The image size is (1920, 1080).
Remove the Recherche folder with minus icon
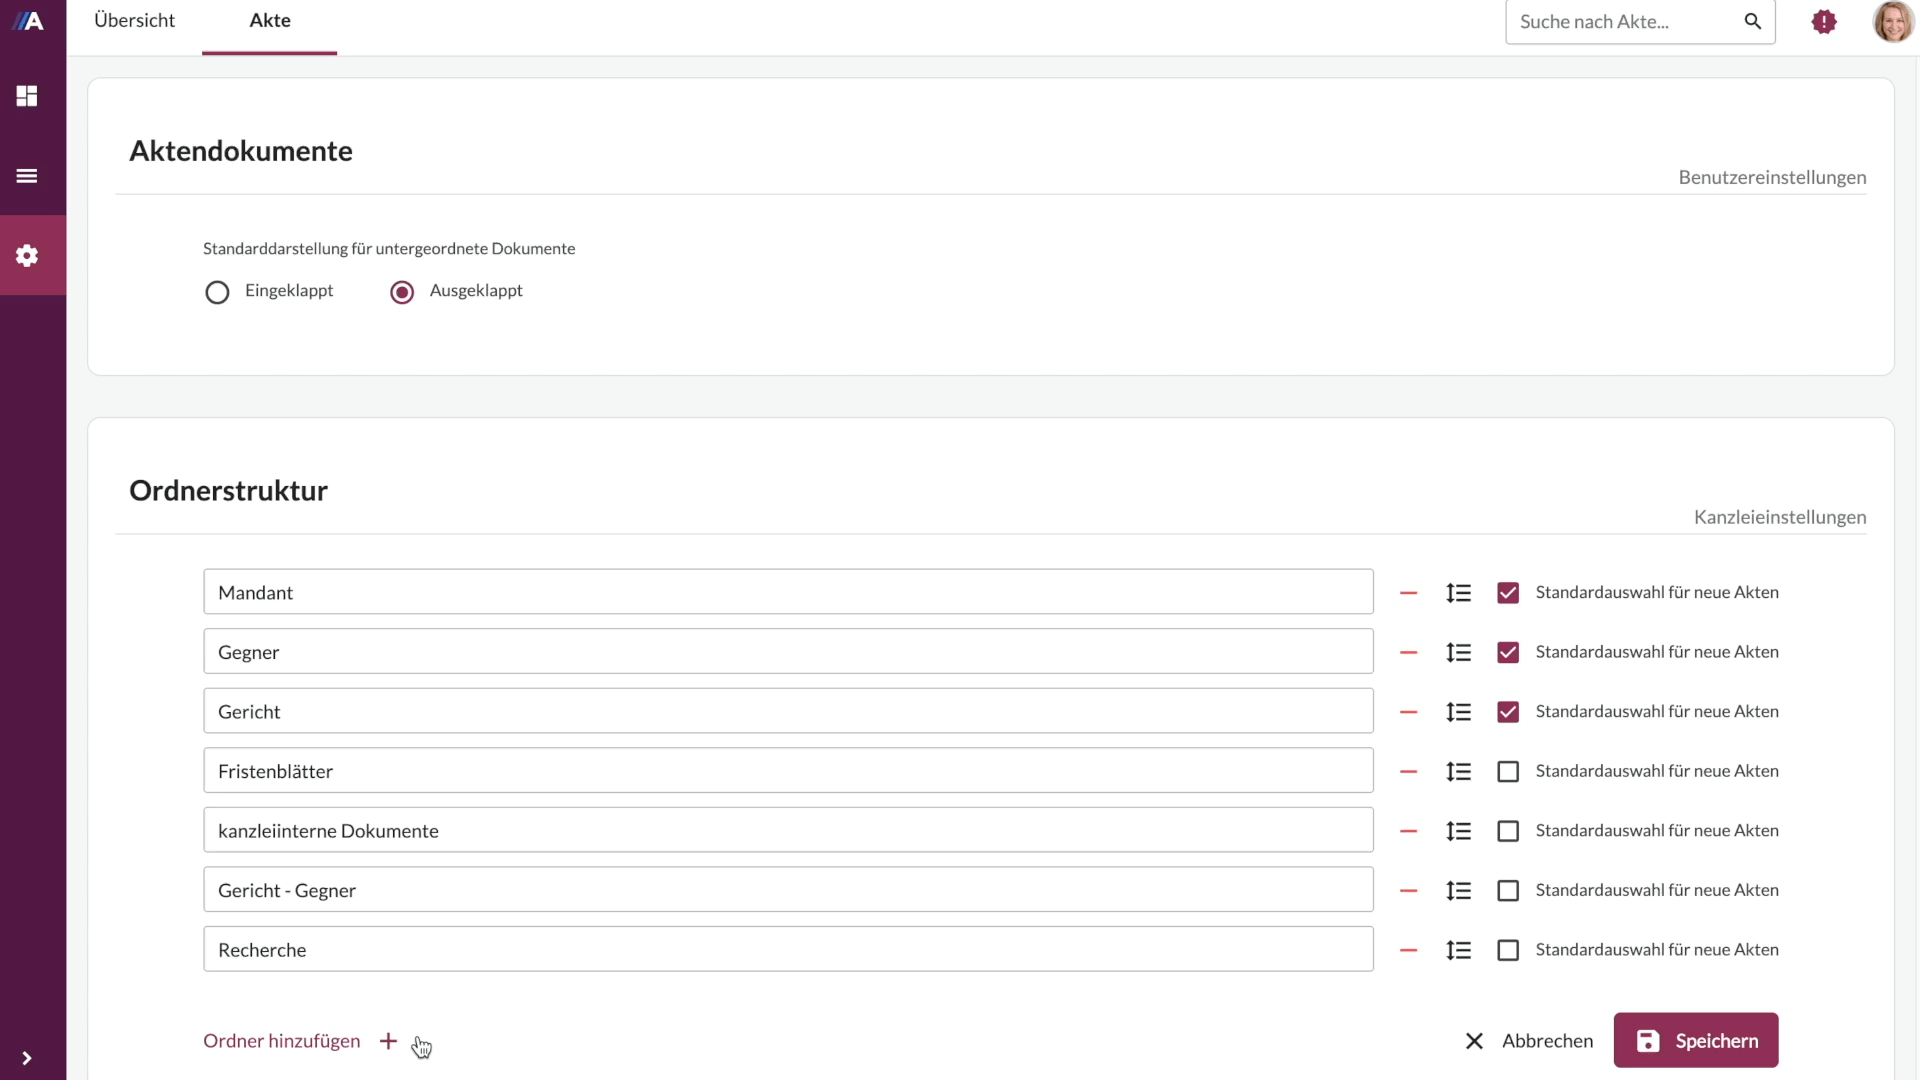click(x=1409, y=950)
